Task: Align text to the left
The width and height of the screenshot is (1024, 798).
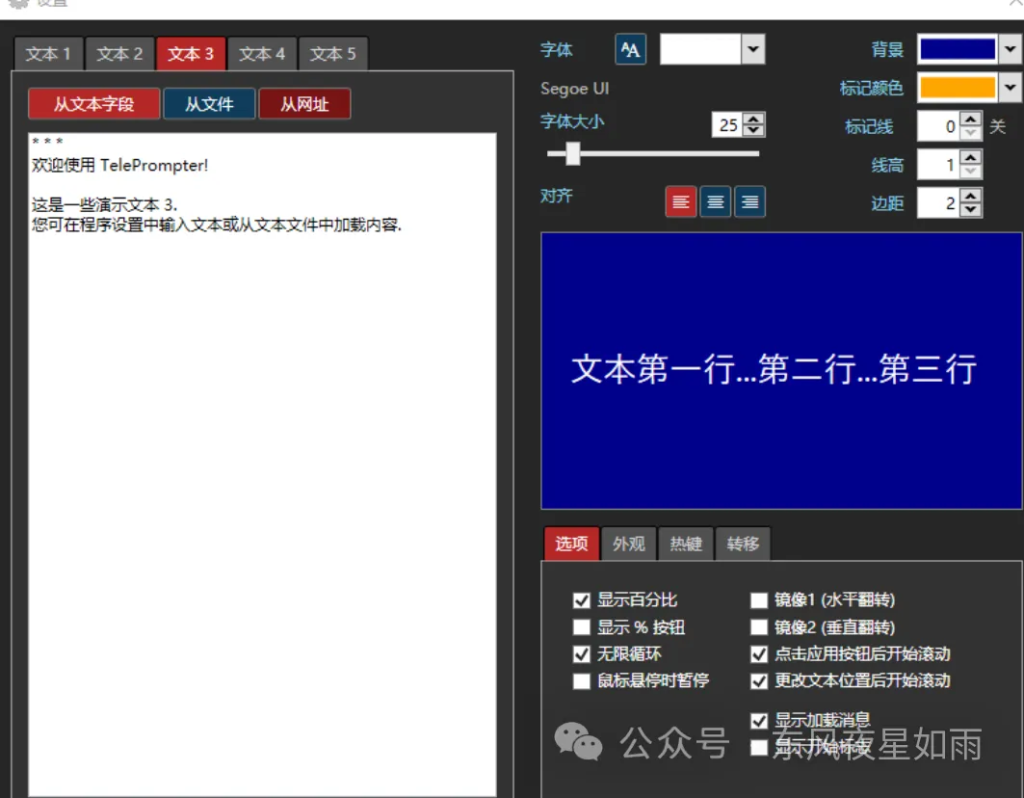Action: 680,202
